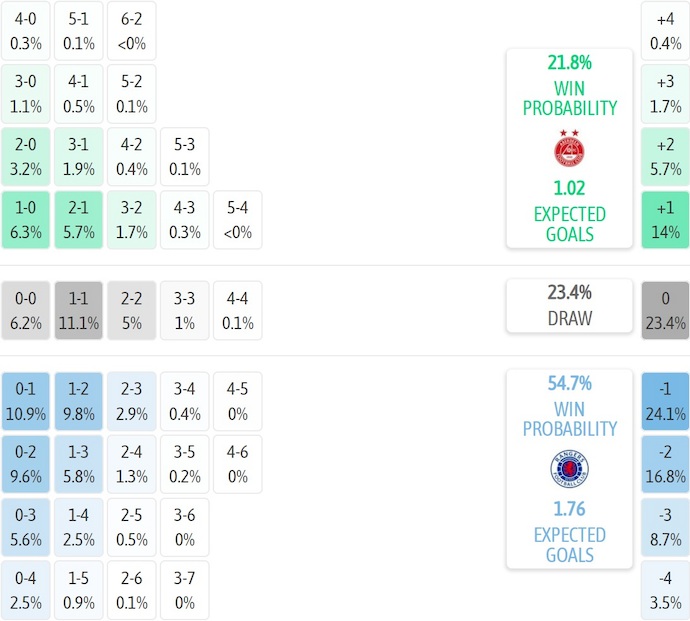Viewport: 690px width, 621px height.
Task: Select the -2 margin 16.8% tile
Action: pyautogui.click(x=665, y=463)
